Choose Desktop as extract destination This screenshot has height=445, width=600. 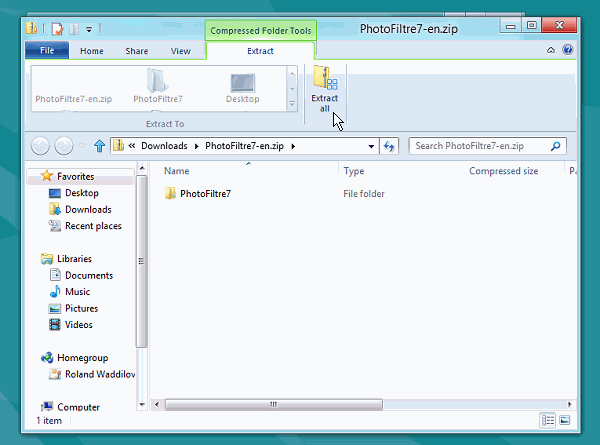click(243, 88)
